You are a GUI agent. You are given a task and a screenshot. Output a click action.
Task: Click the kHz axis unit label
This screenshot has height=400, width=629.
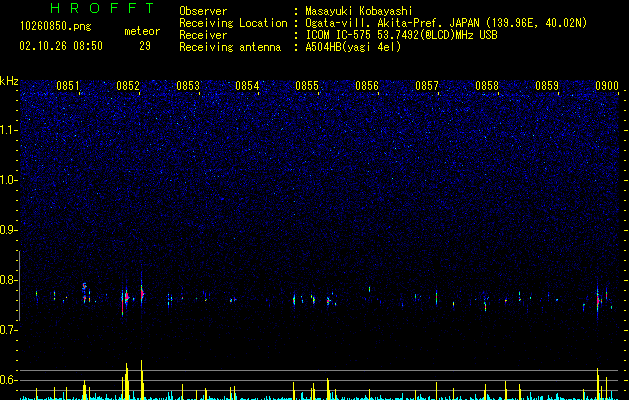[x=9, y=81]
